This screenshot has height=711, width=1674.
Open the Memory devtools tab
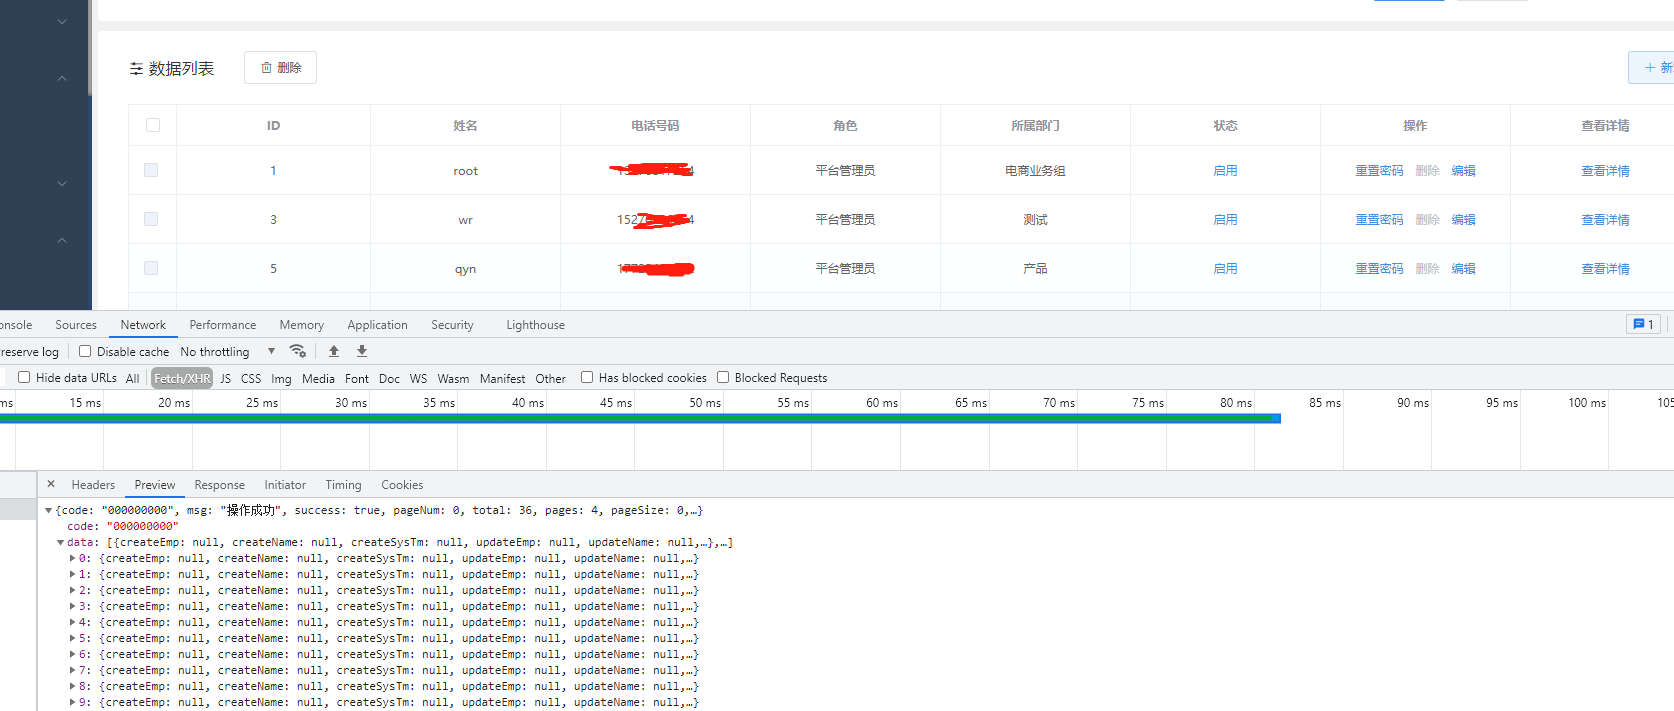(301, 325)
